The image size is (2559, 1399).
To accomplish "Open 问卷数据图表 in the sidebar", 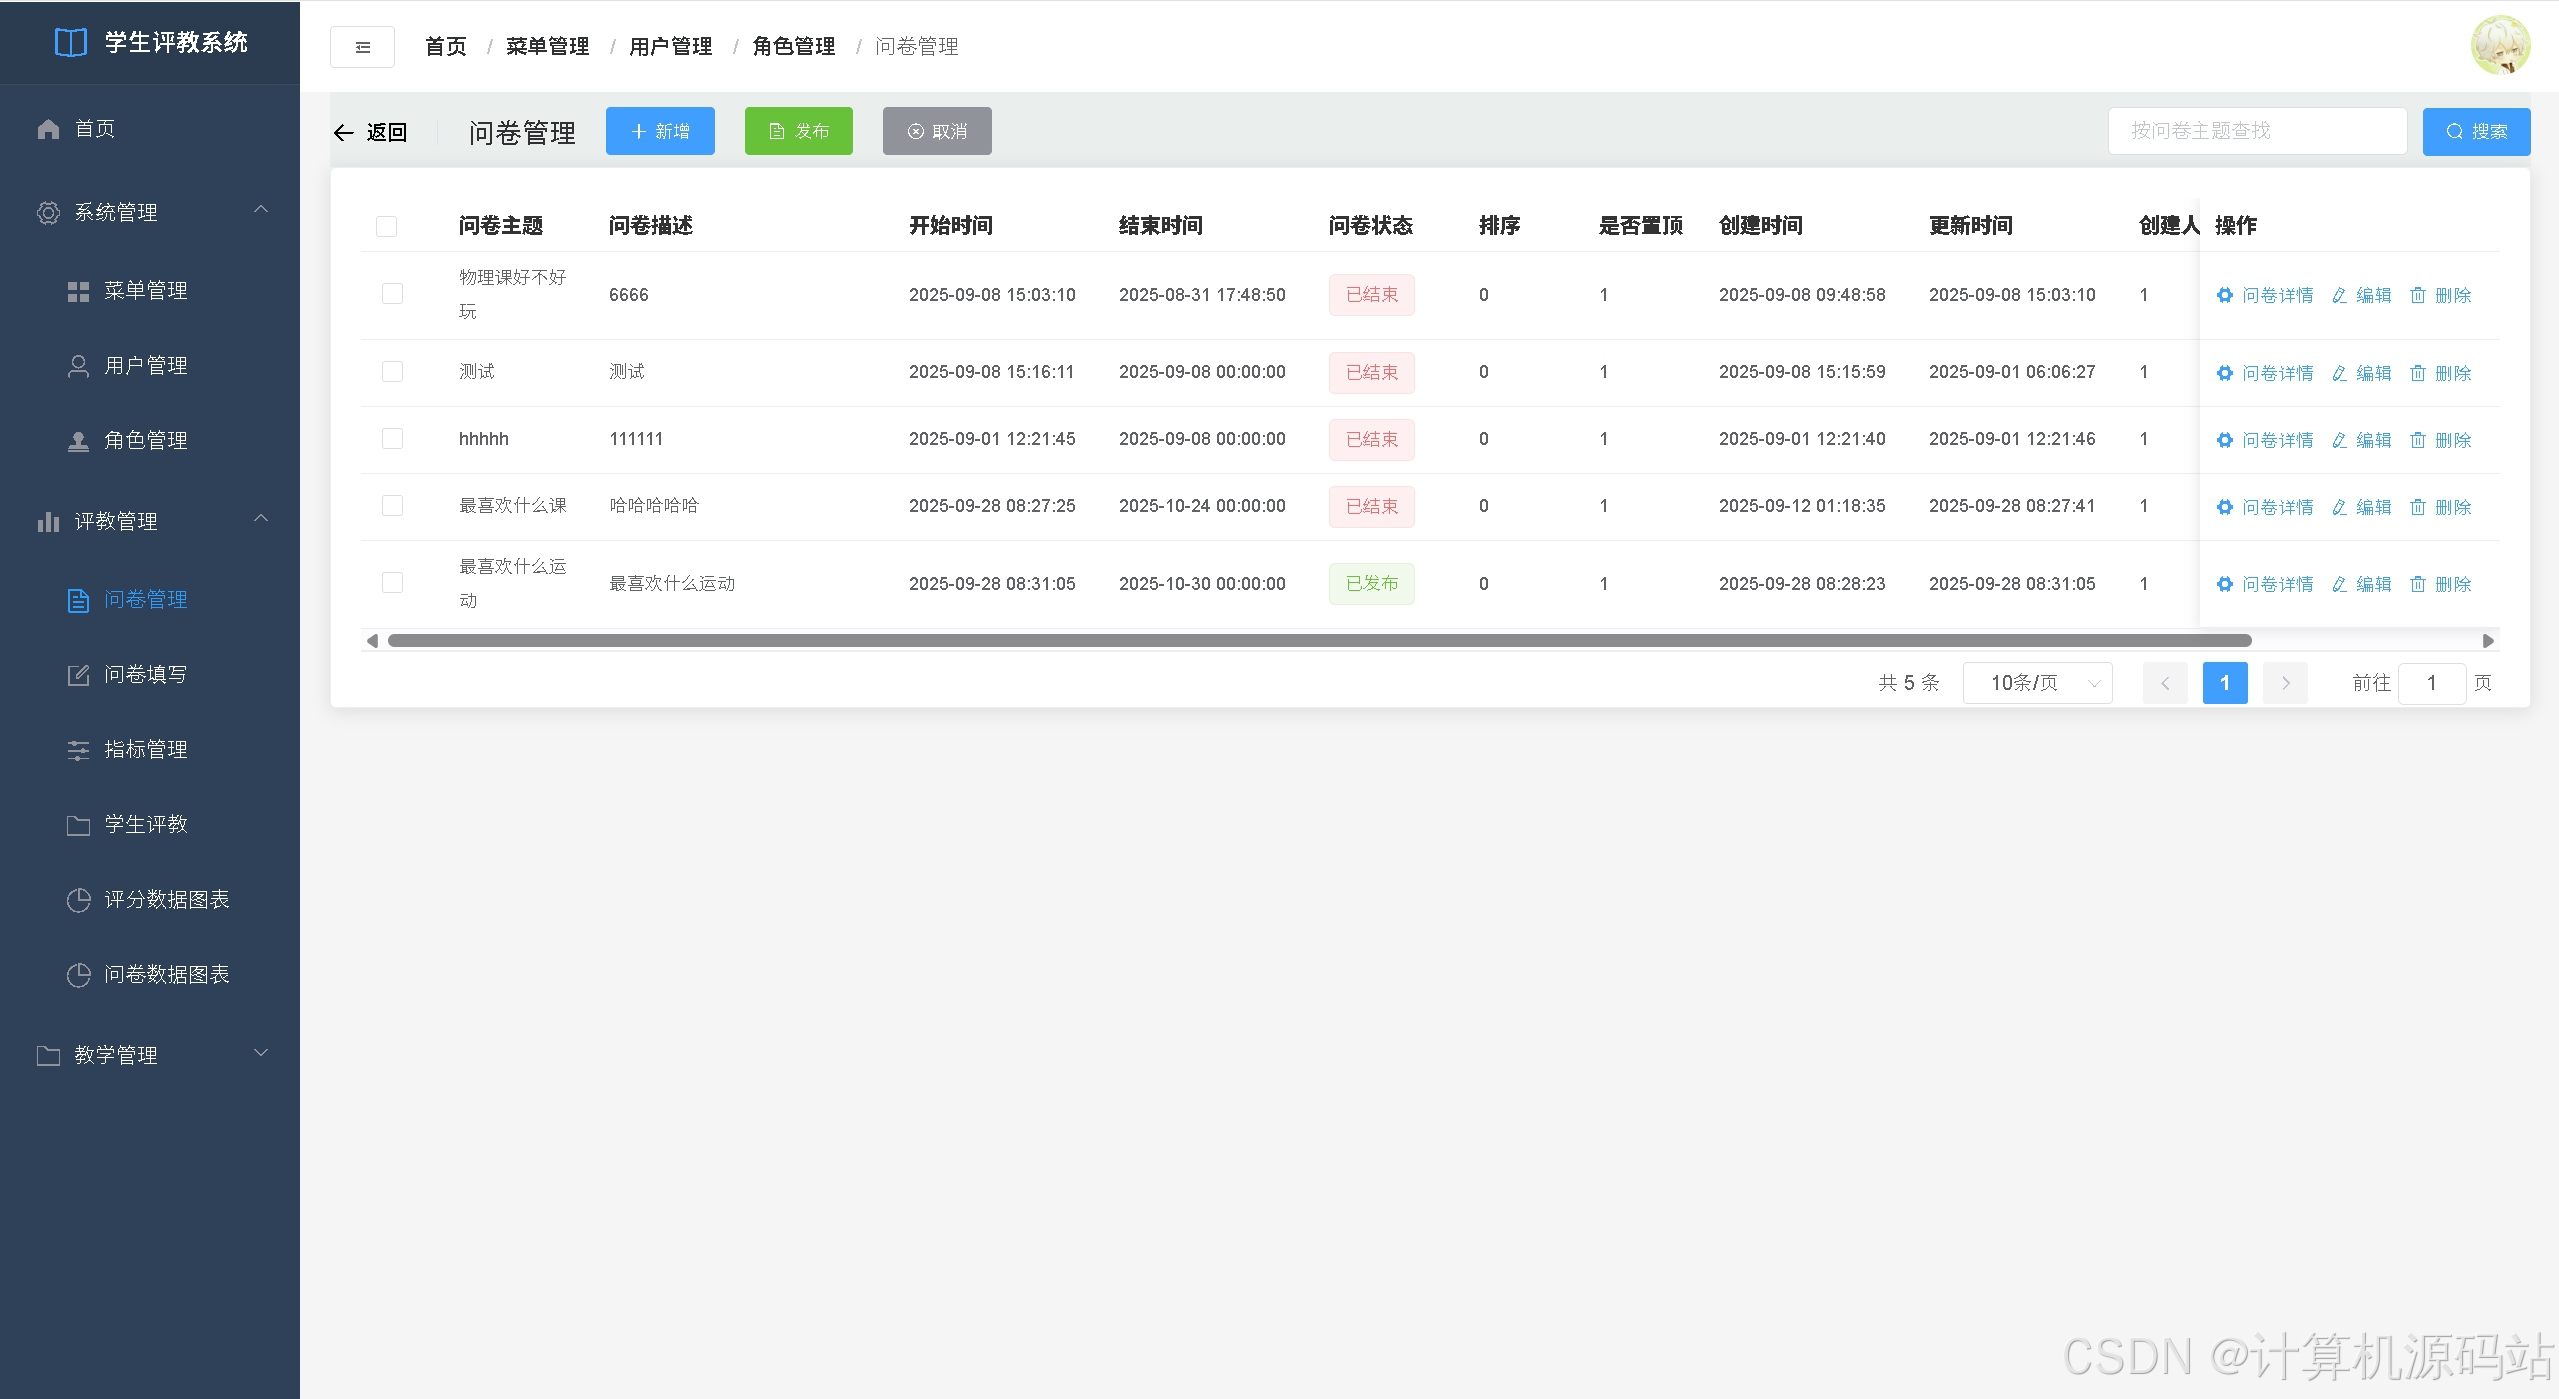I will coord(150,975).
